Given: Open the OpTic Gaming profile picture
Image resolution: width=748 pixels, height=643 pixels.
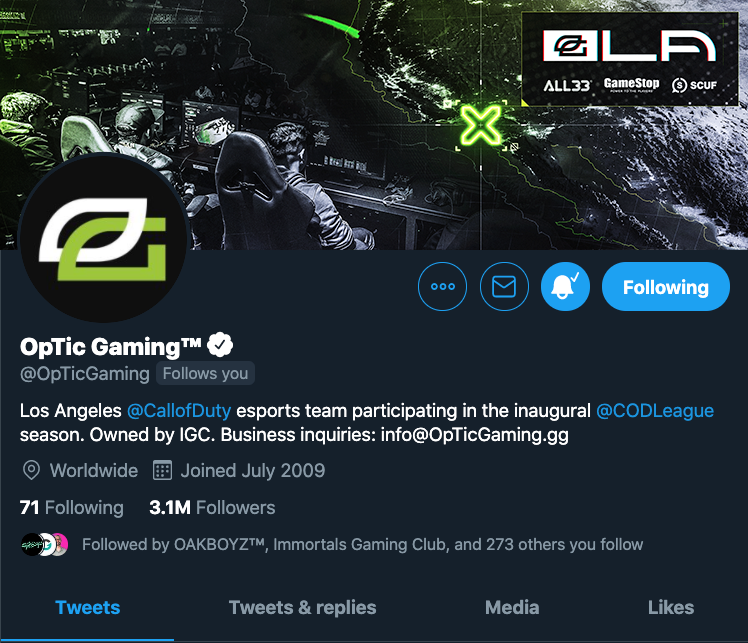Looking at the screenshot, I should 104,239.
